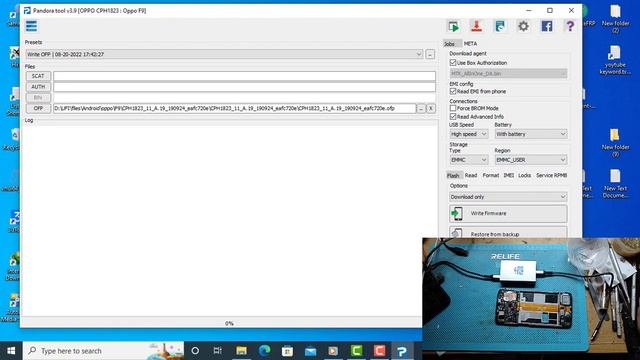Click the red download arrow toolbar icon
Viewport: 640px width, 360px height.
(476, 27)
